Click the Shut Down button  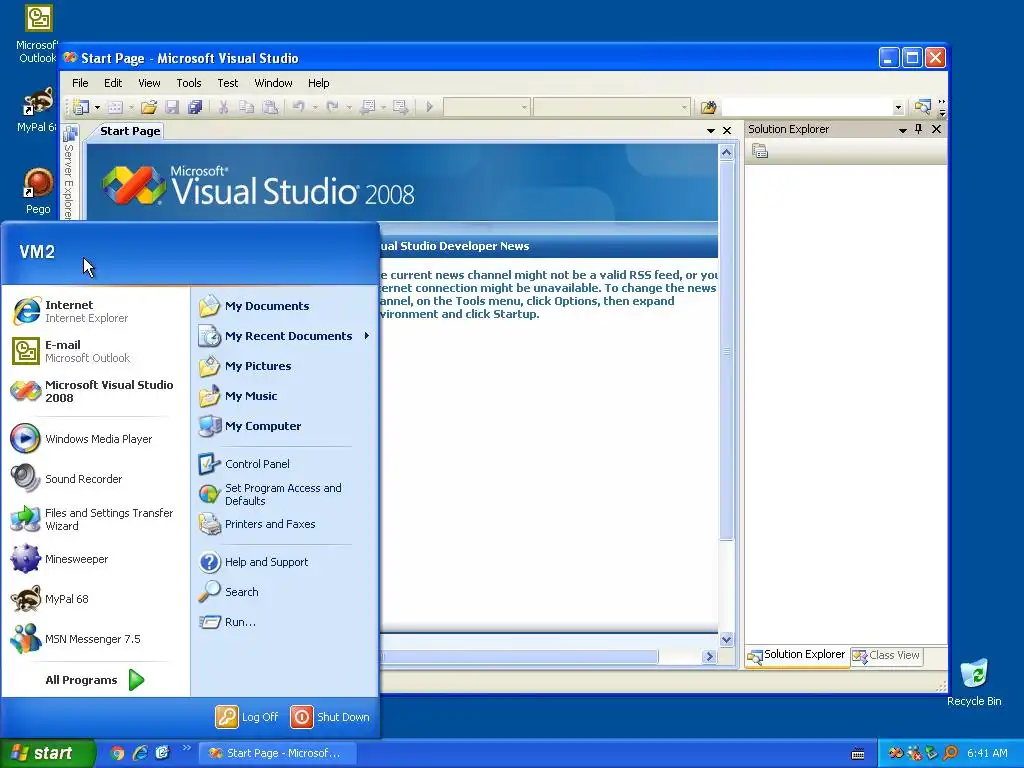pyautogui.click(x=330, y=716)
